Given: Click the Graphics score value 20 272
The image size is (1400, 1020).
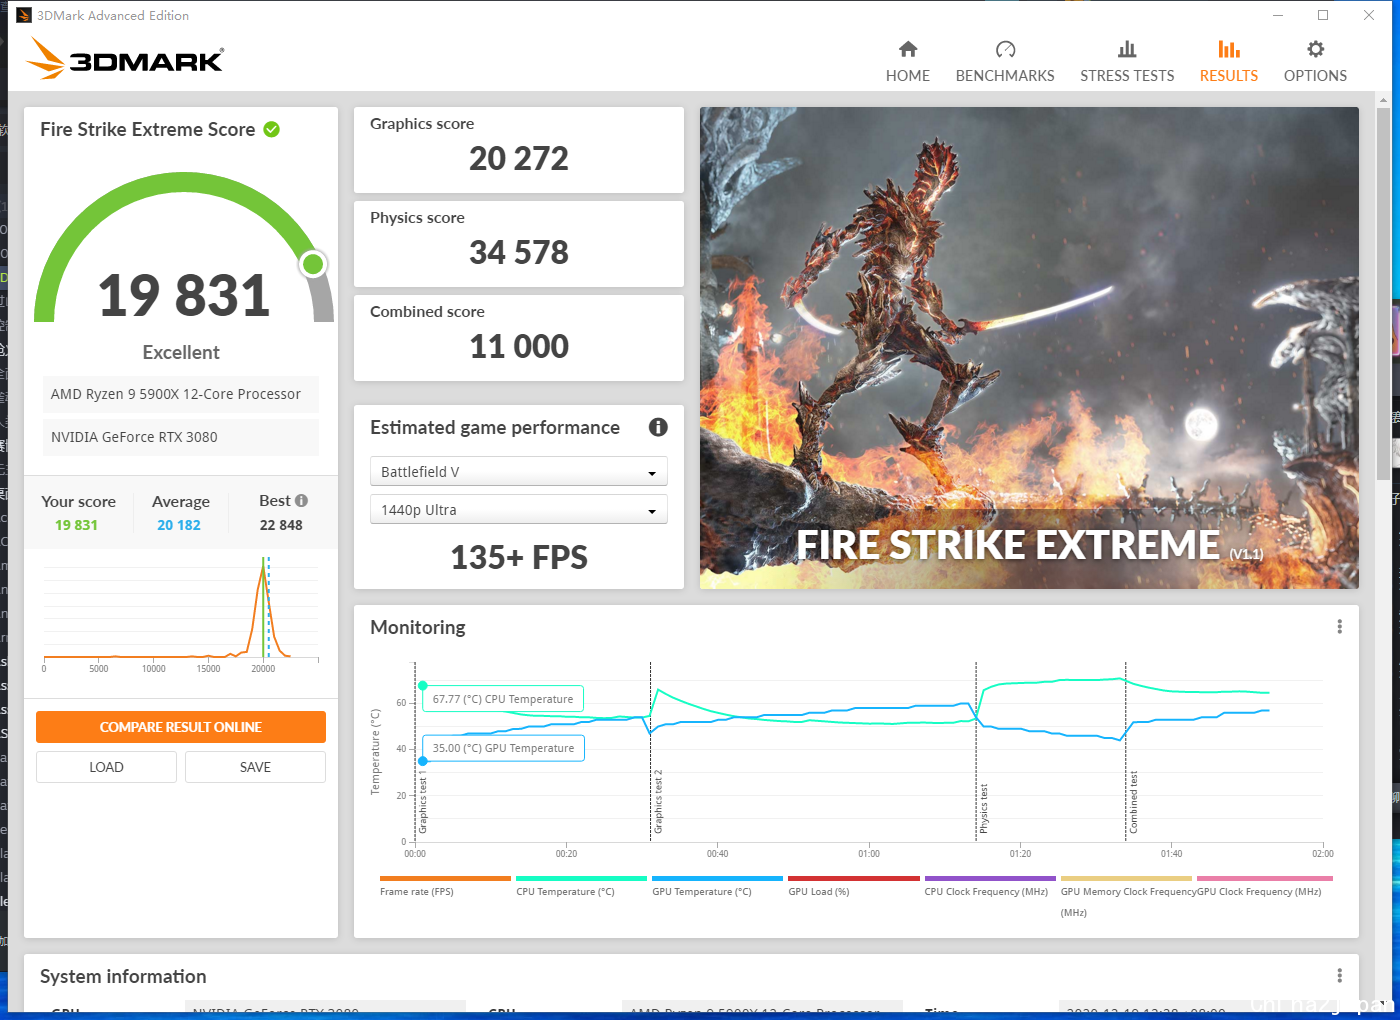Looking at the screenshot, I should (x=519, y=158).
